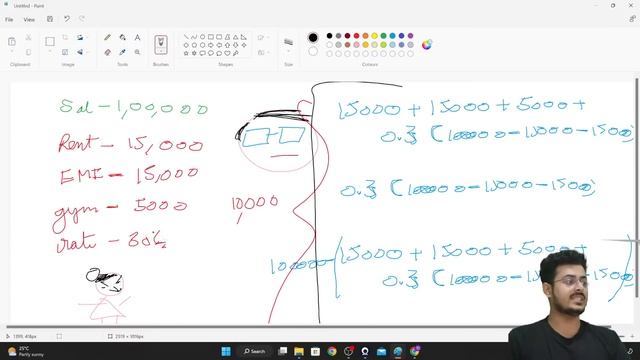The image size is (640, 360).
Task: Click the horizontal canvas scrollbar
Action: click(x=309, y=327)
